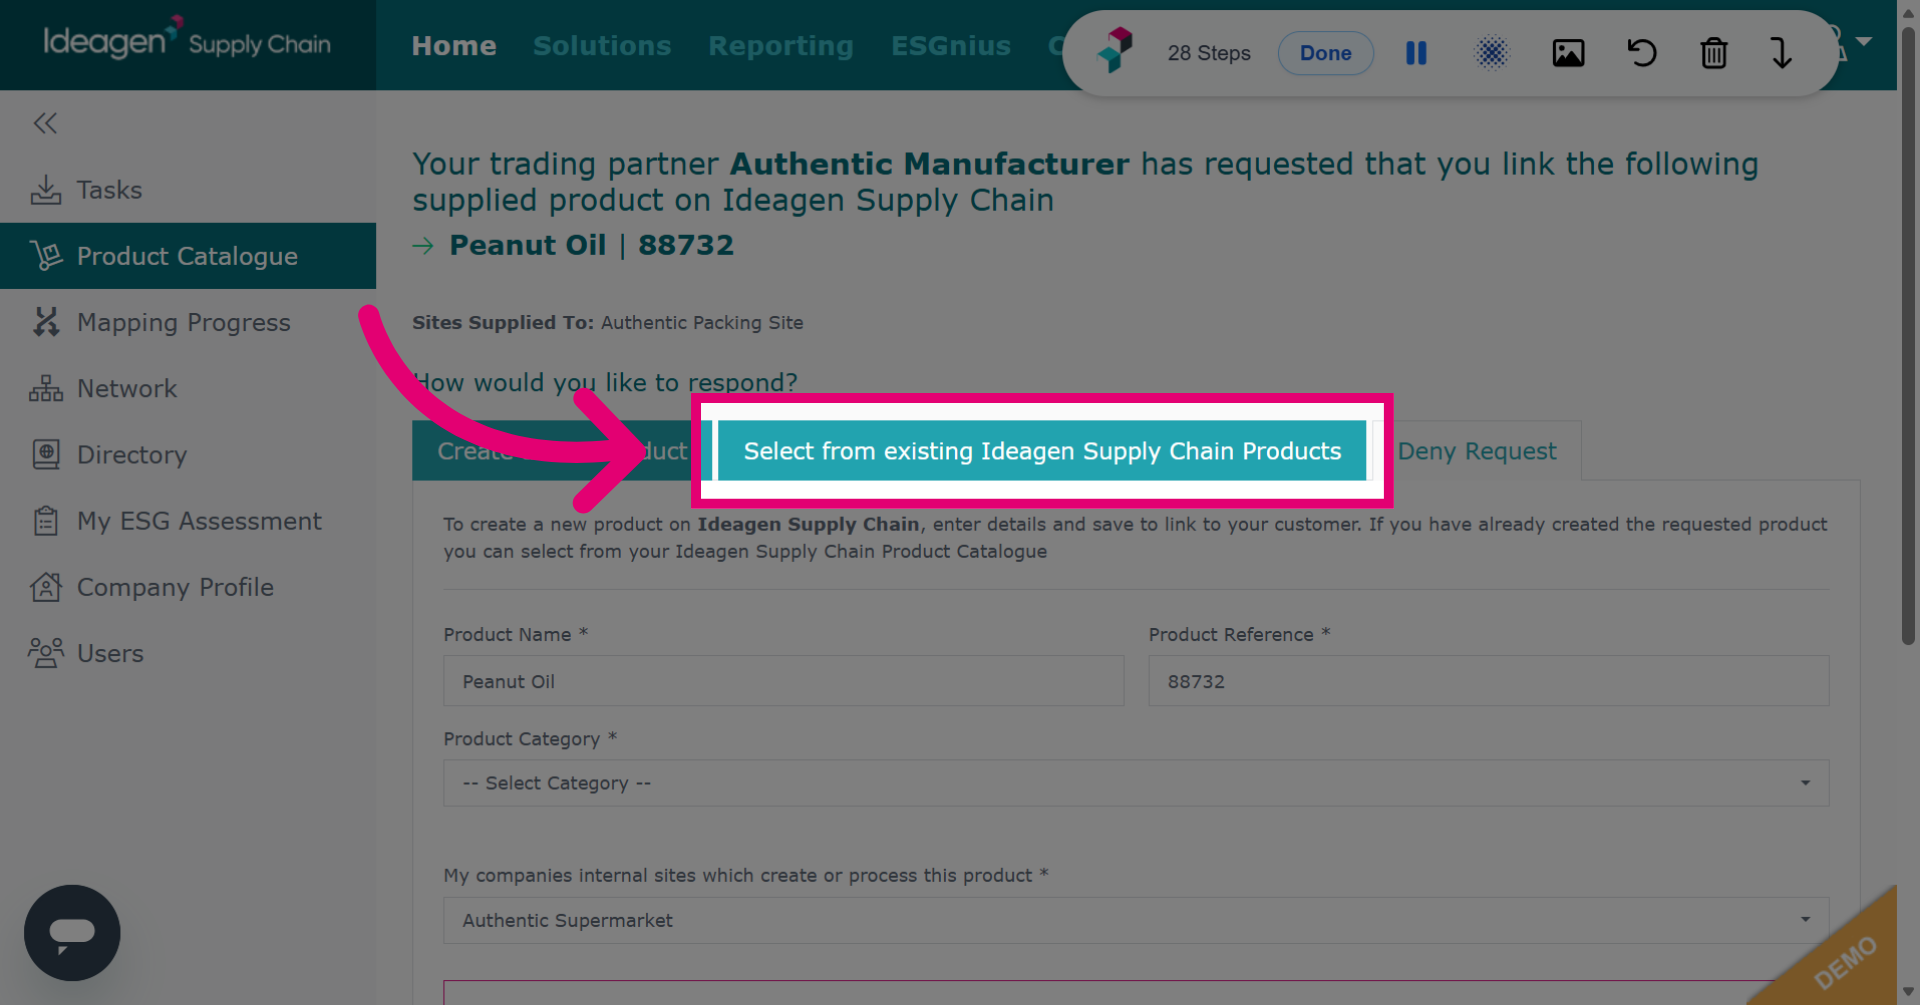
Task: Click Ideagen Supply Chain logo
Action: [187, 41]
